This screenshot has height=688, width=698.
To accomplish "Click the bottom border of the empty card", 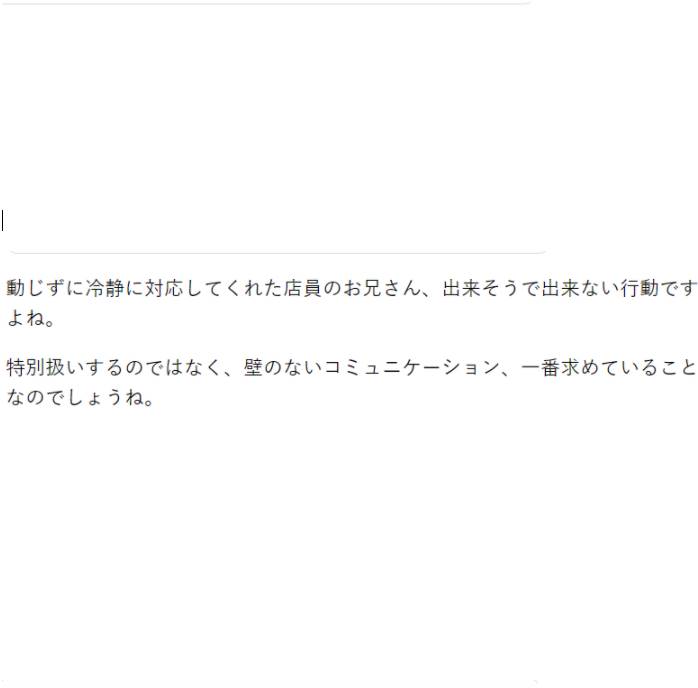I will (x=278, y=253).
